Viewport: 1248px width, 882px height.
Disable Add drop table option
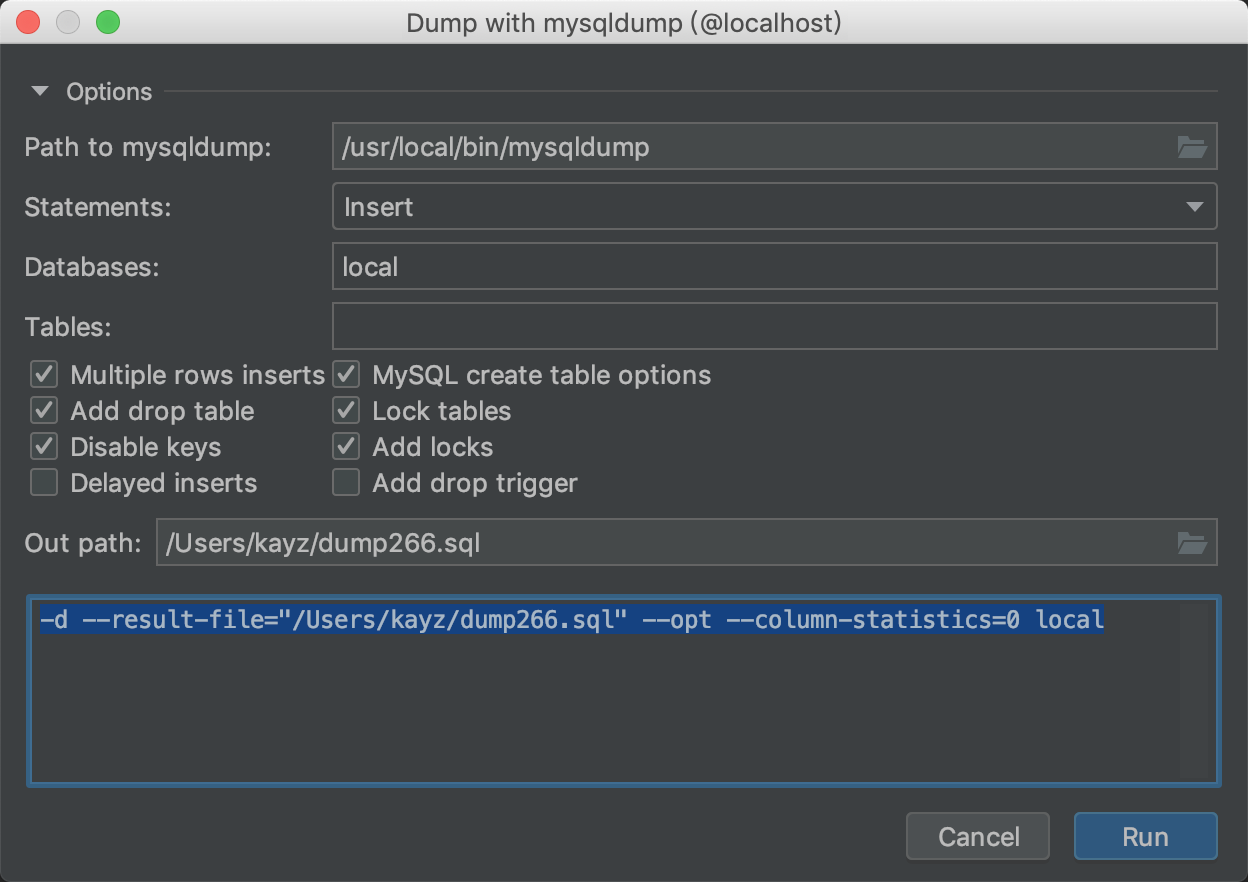[43, 410]
